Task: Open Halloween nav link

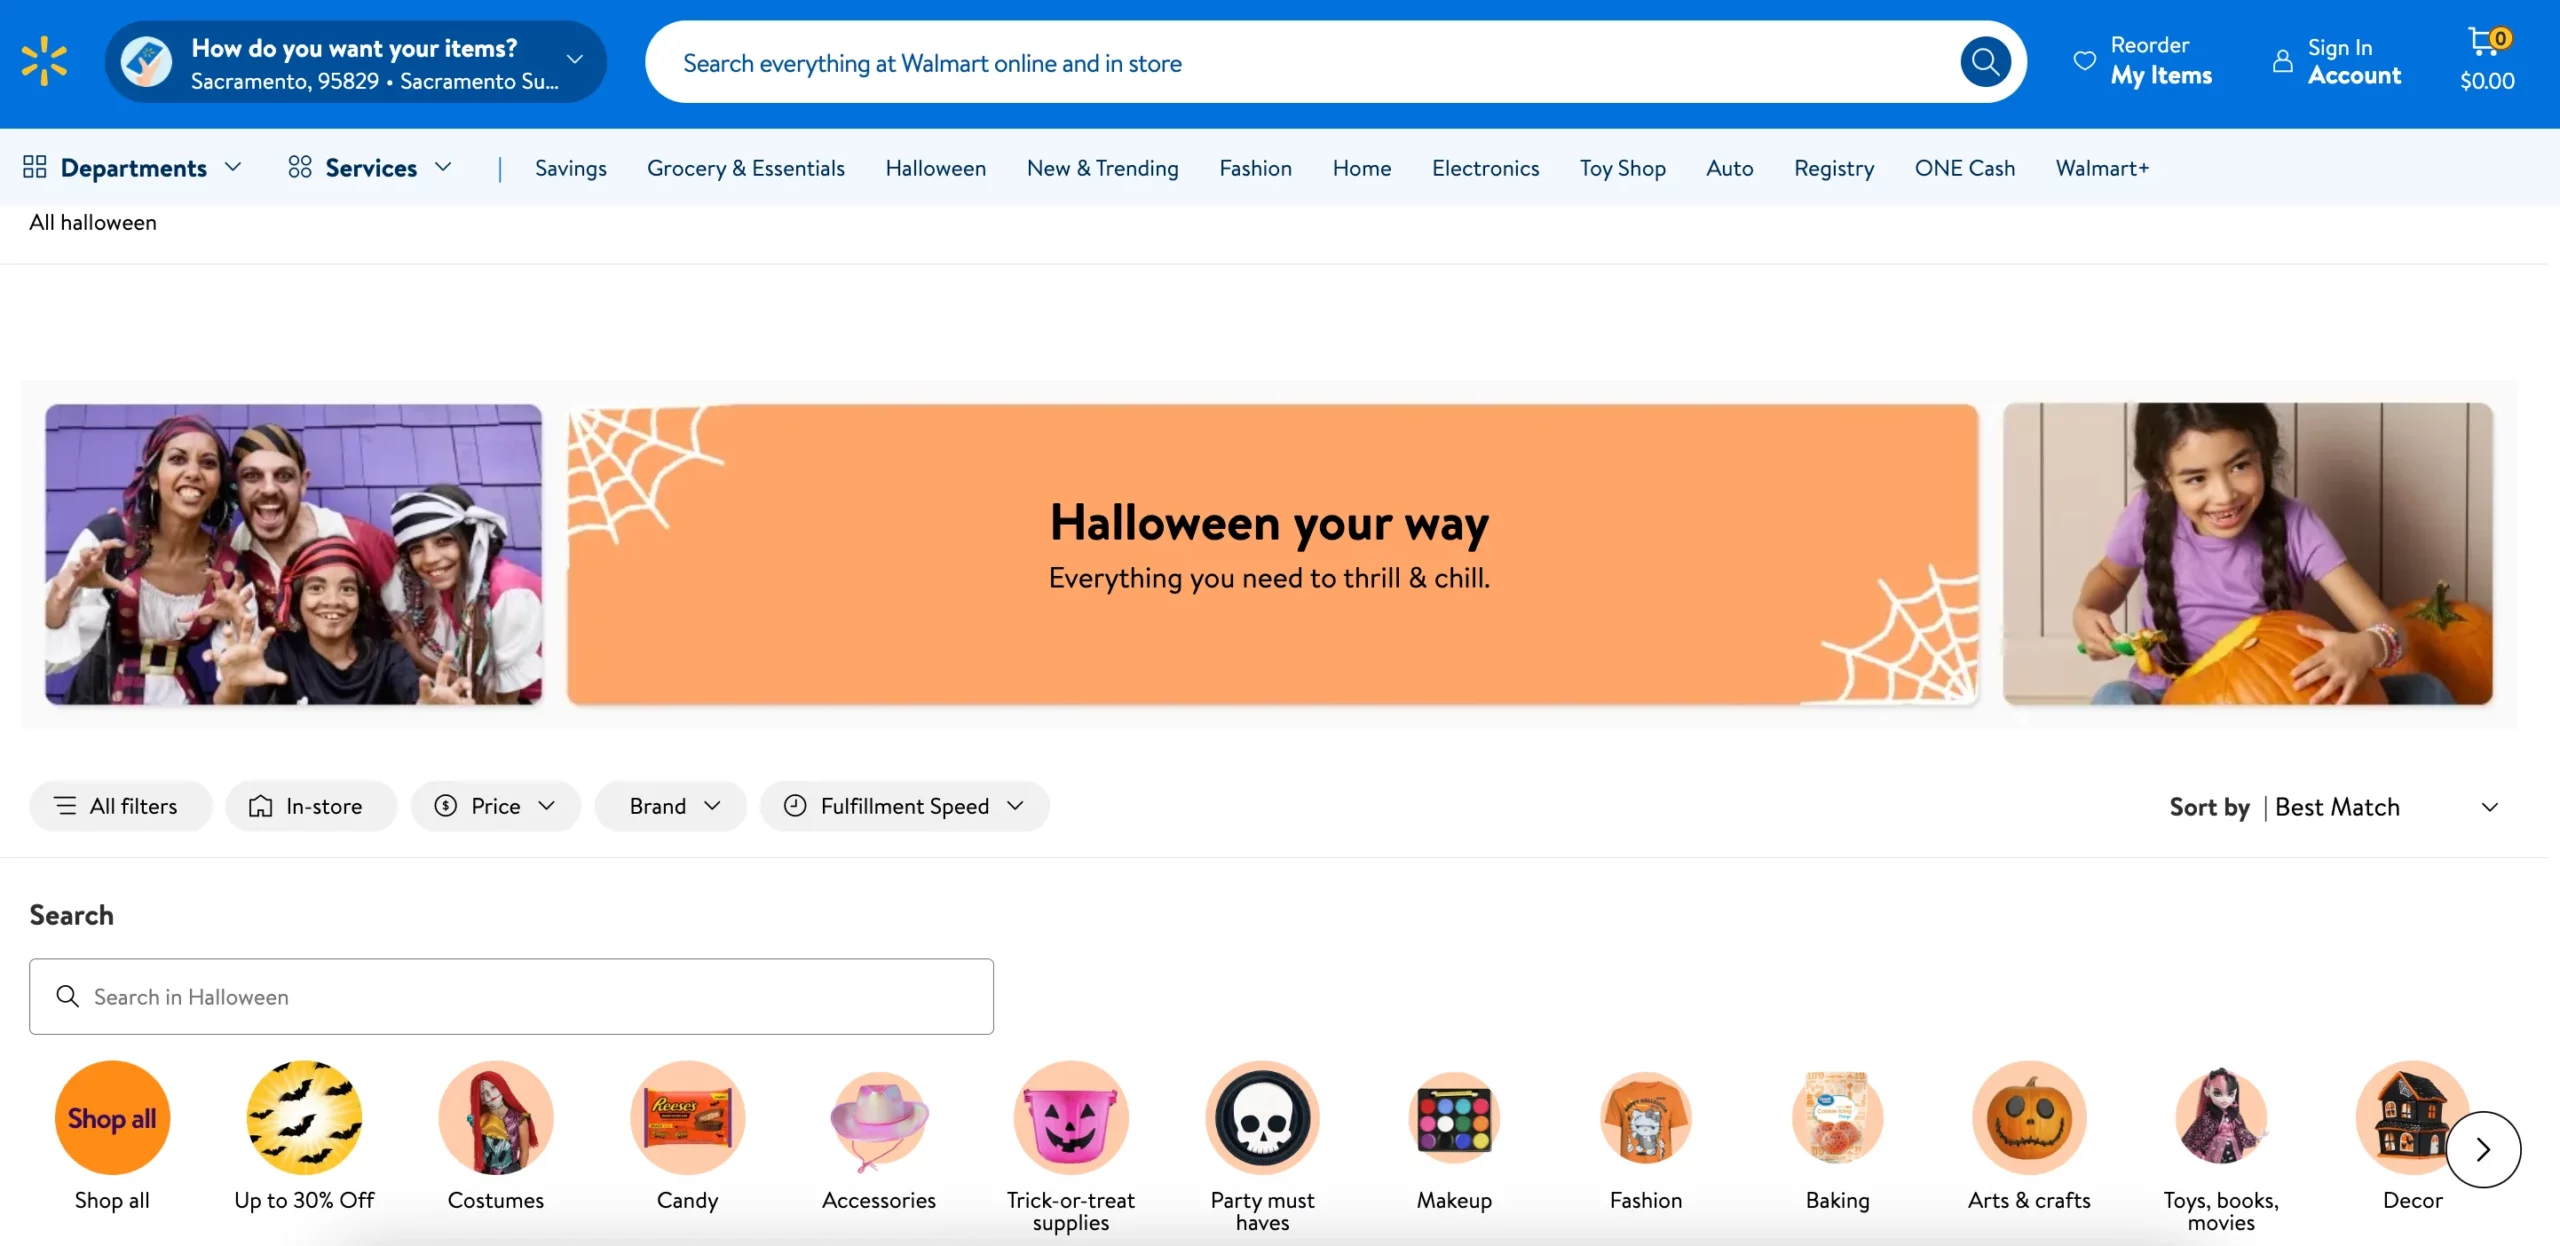Action: point(936,168)
